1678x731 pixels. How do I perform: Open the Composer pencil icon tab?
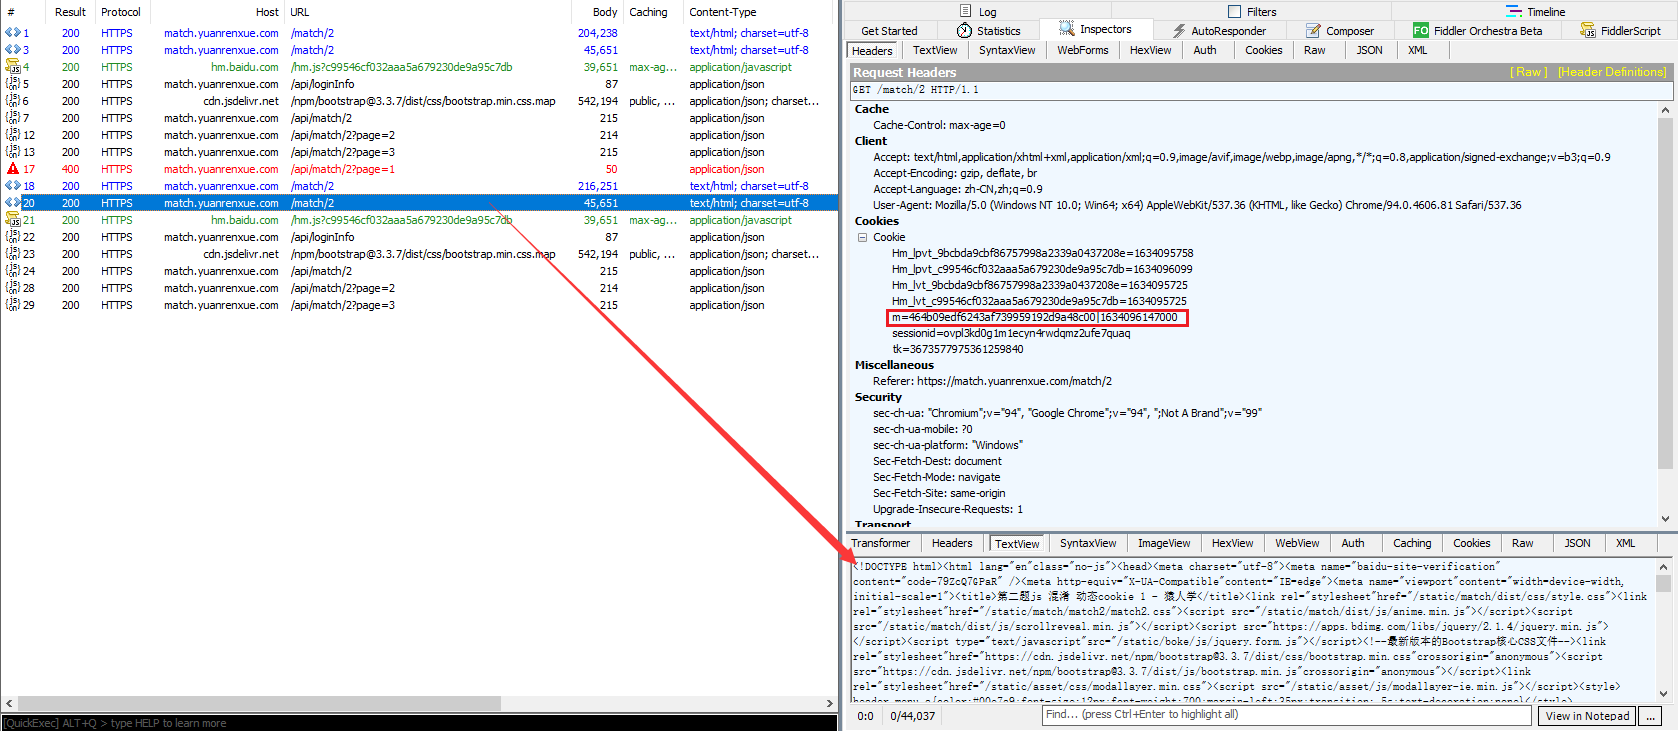pos(1314,31)
